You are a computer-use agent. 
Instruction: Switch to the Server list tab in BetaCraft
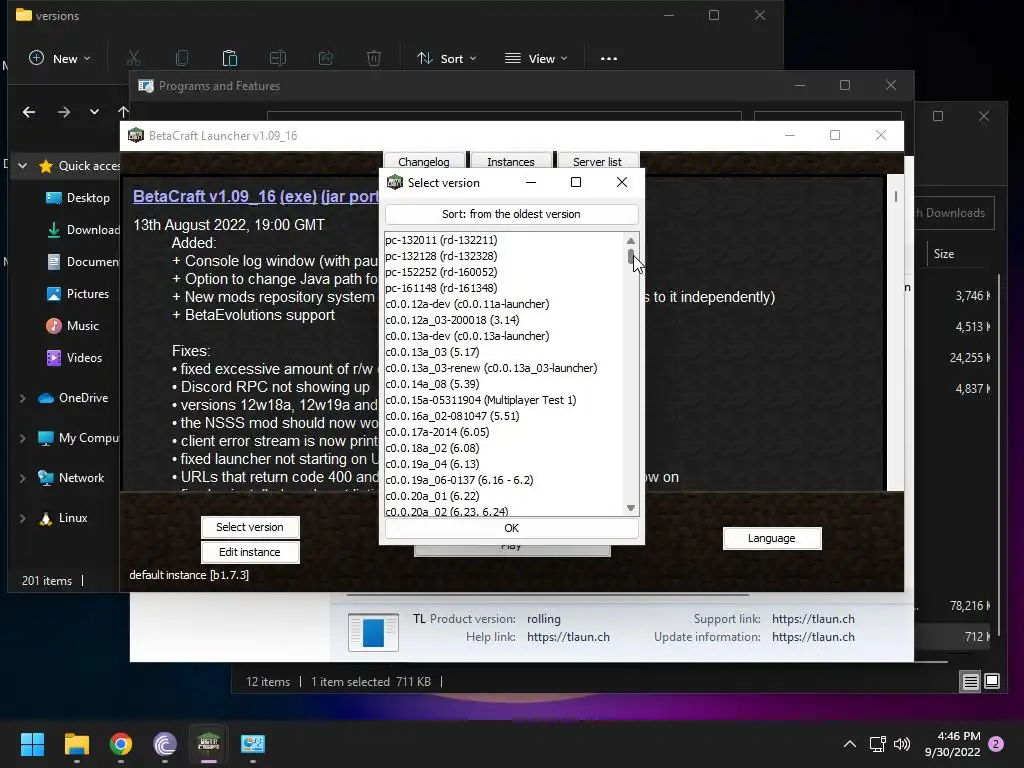point(597,161)
